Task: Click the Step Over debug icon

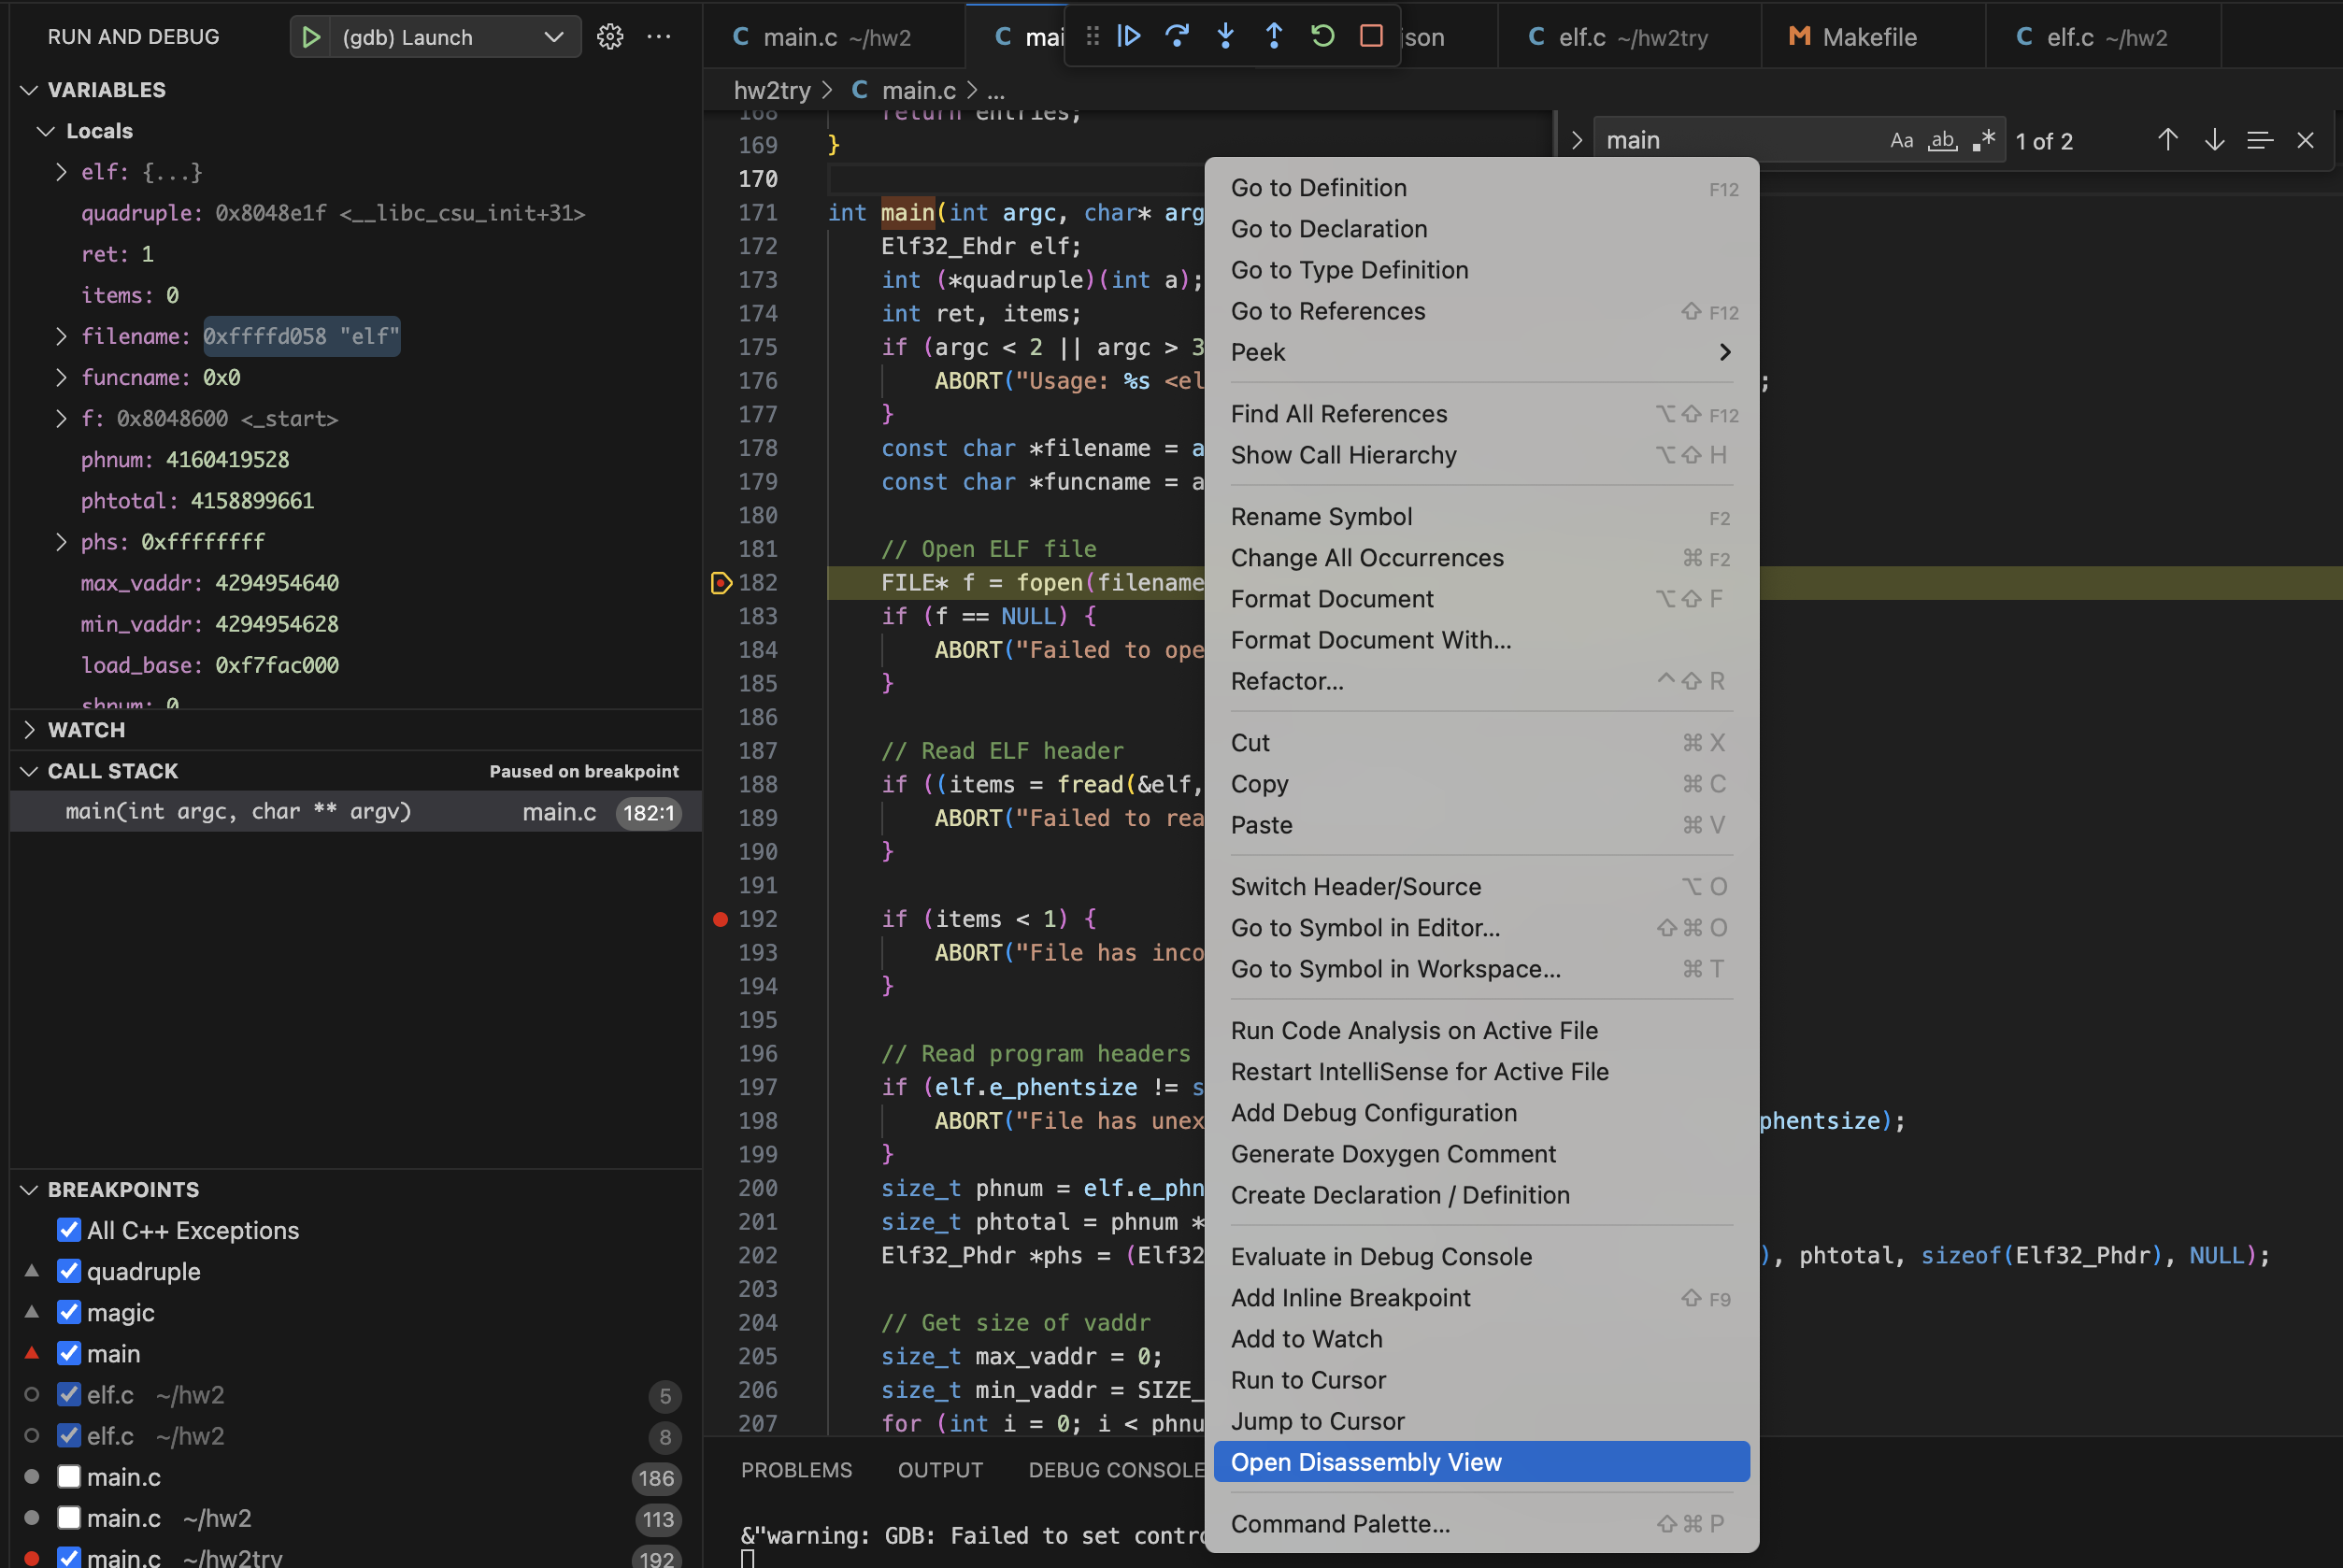Action: (1177, 37)
